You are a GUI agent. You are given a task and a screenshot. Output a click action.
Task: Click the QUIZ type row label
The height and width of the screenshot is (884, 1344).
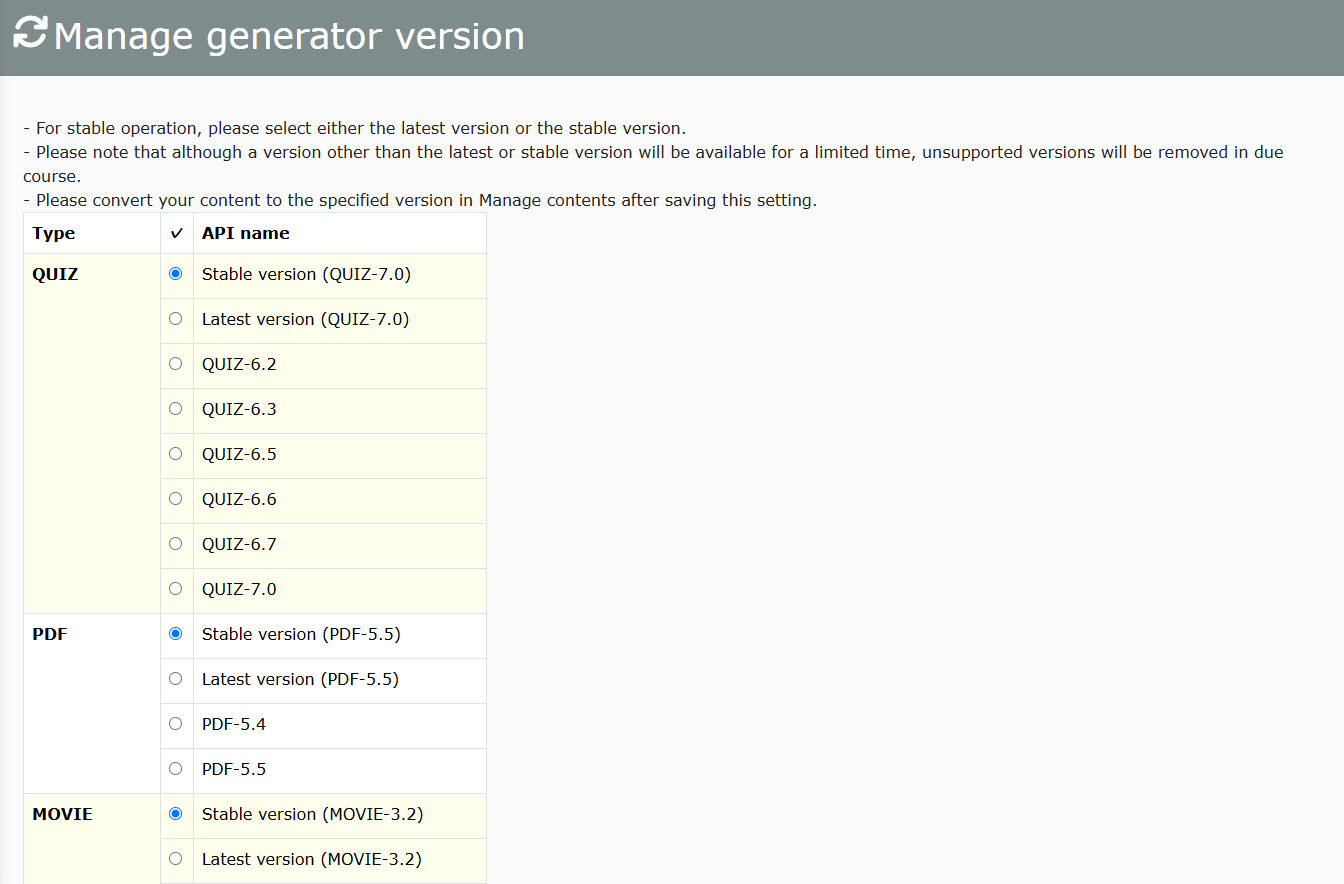(55, 274)
